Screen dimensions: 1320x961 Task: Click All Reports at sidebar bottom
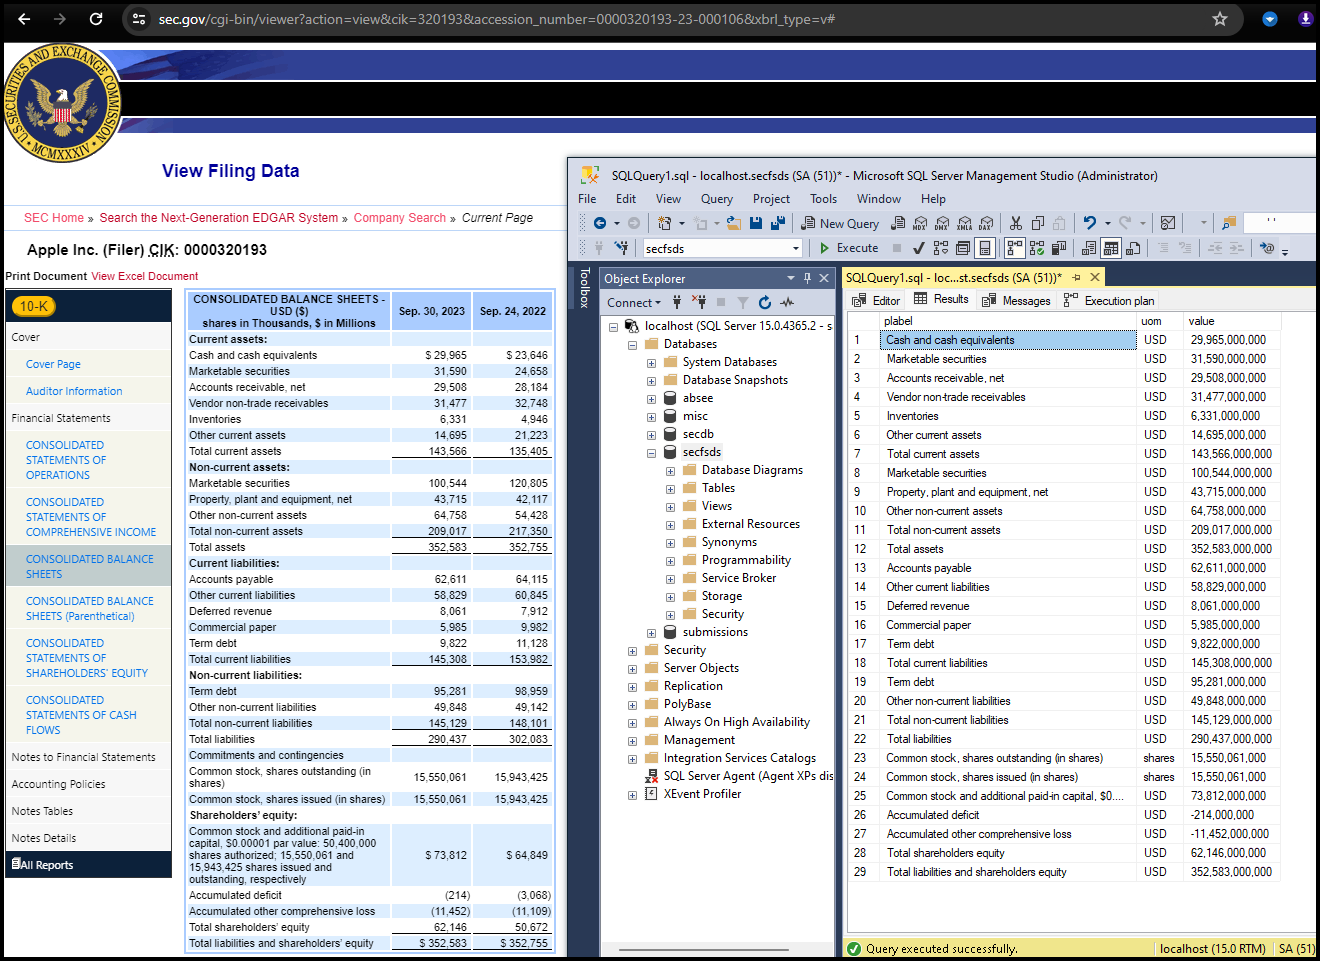click(42, 865)
